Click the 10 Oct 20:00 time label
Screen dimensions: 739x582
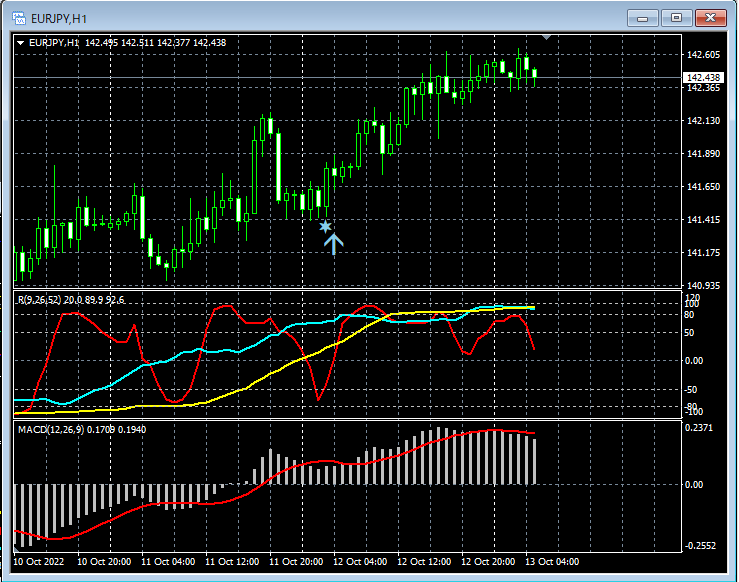[104, 562]
